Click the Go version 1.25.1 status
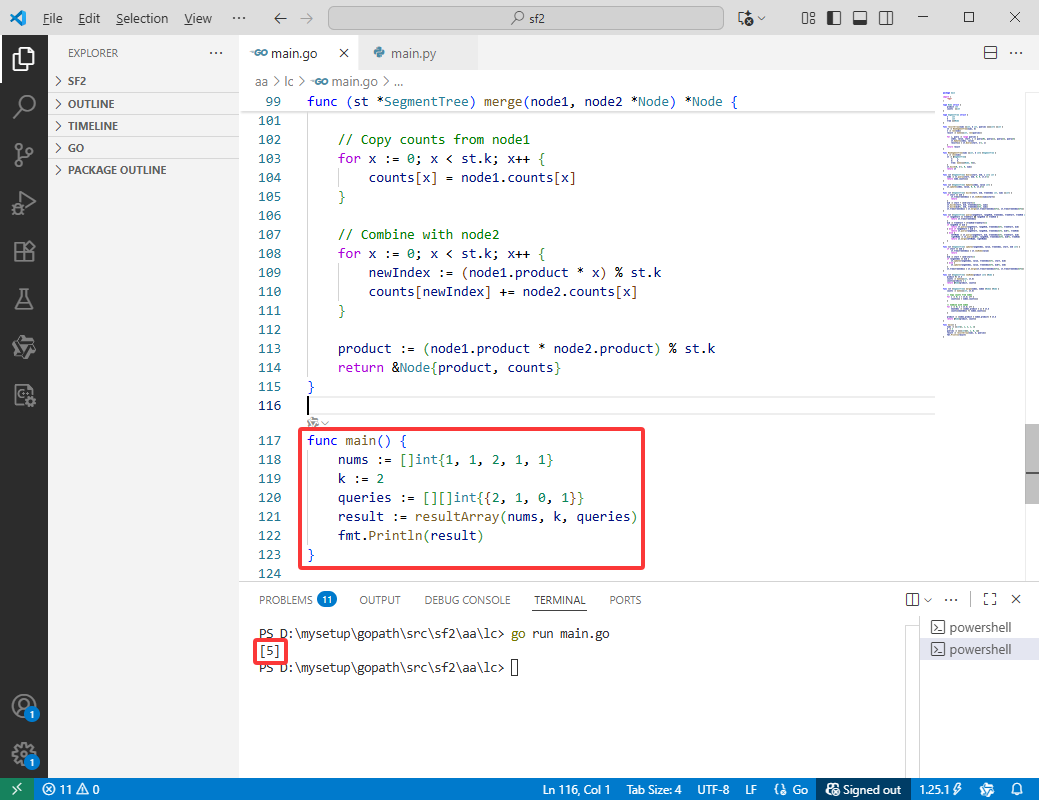 click(940, 789)
